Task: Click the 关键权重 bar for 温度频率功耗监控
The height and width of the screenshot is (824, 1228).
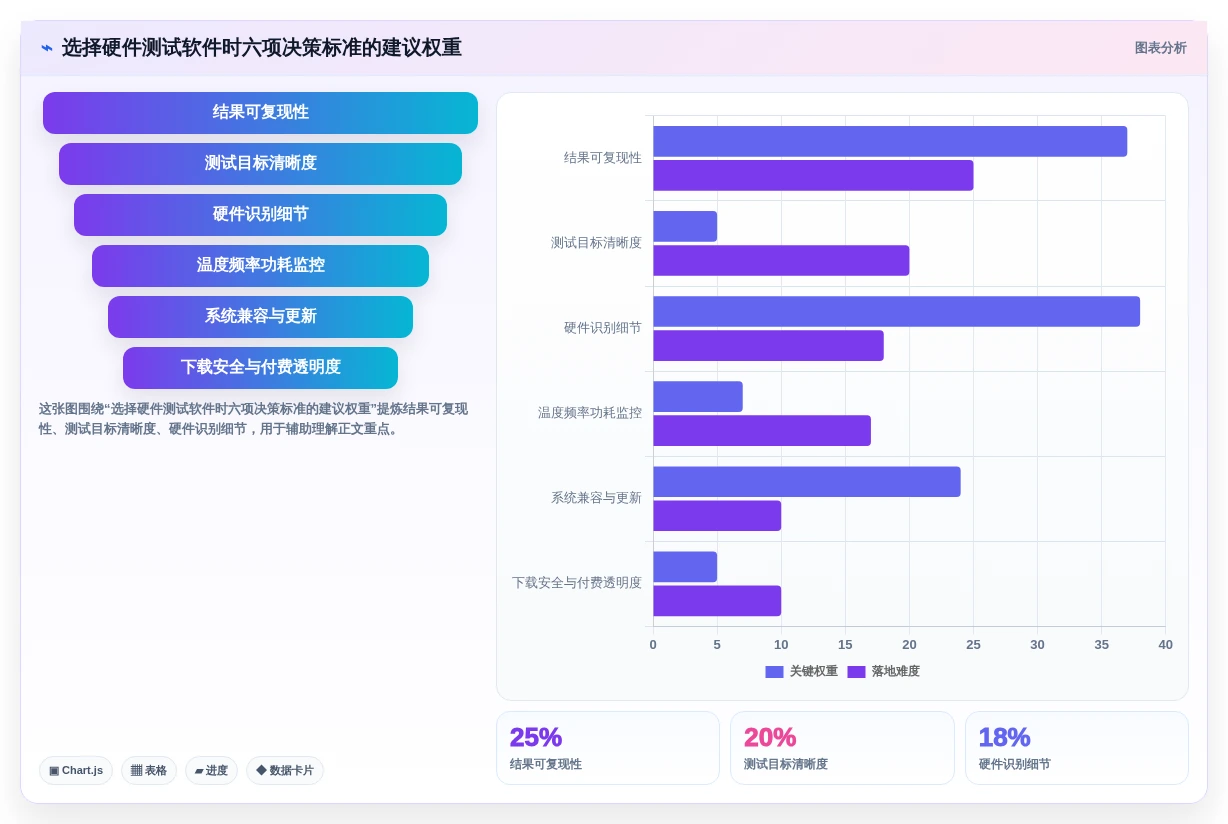Action: [x=698, y=396]
